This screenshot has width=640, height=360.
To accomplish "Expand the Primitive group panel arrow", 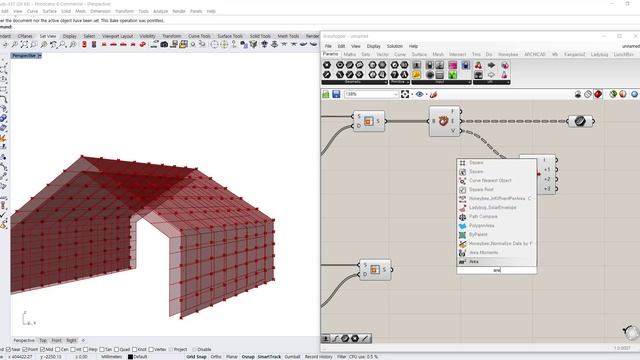I will point(408,82).
